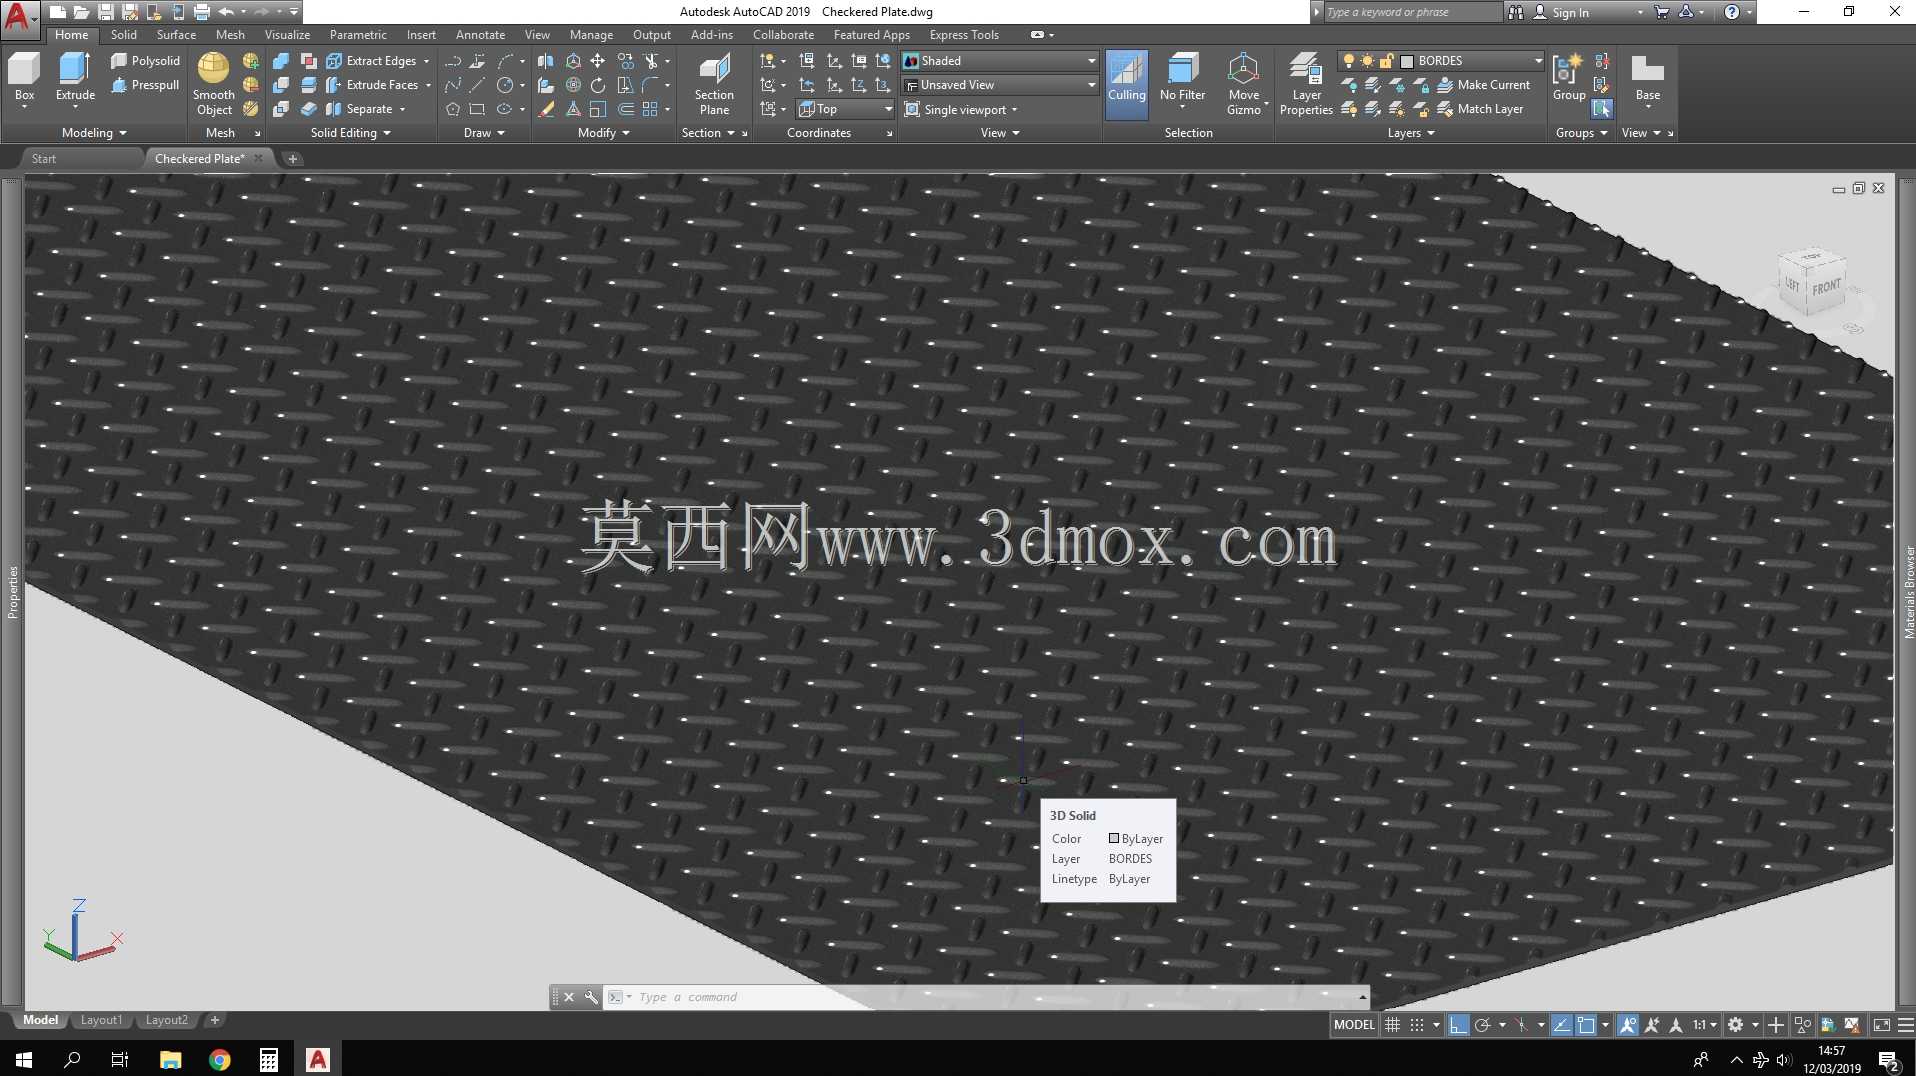Open the Move Gizmo tool
The height and width of the screenshot is (1076, 1916).
pos(1244,85)
